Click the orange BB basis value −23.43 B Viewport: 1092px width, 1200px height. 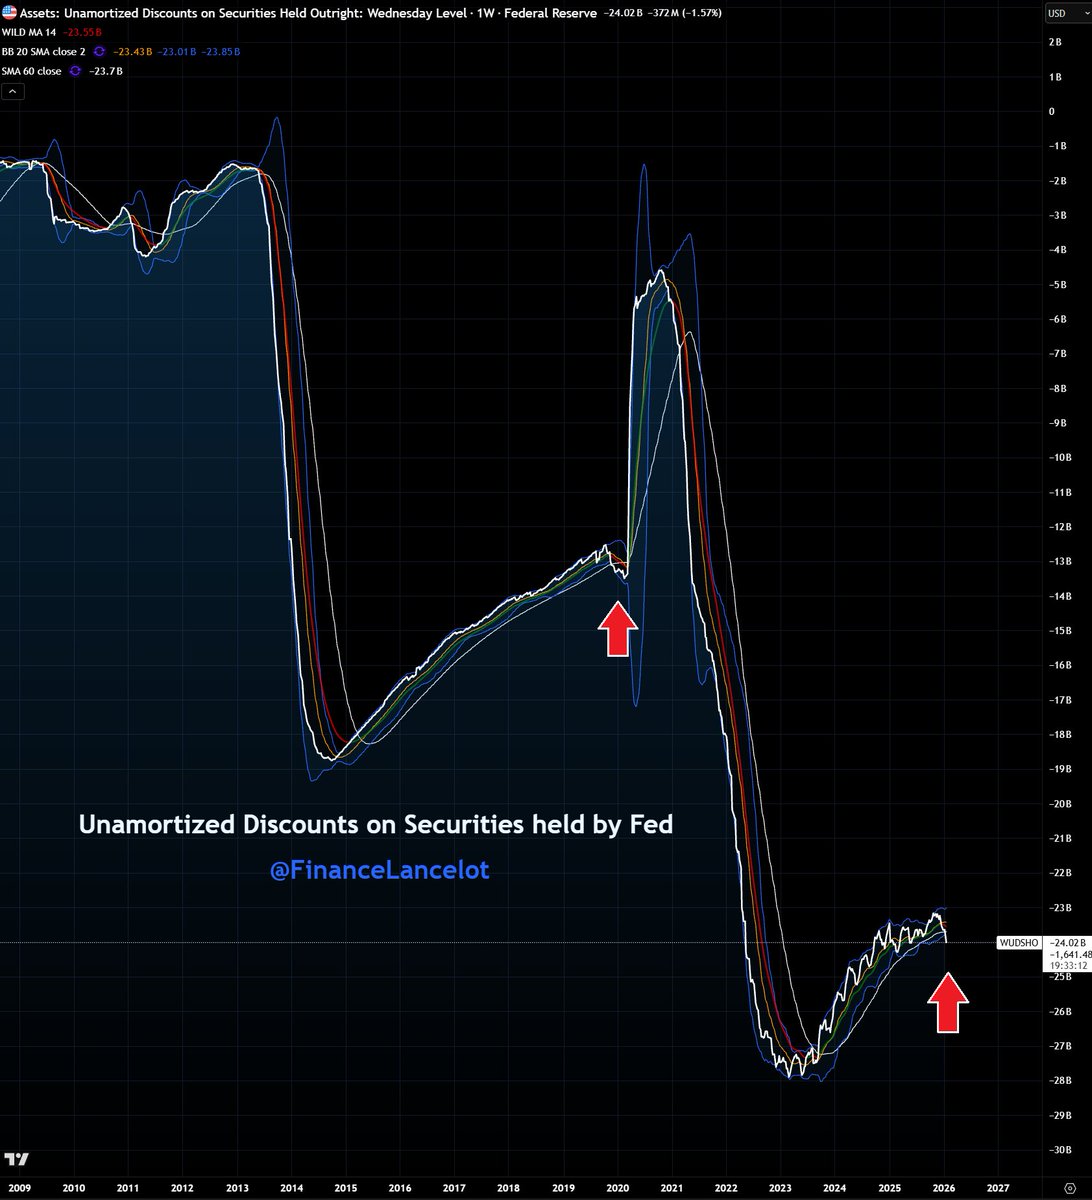tap(130, 51)
